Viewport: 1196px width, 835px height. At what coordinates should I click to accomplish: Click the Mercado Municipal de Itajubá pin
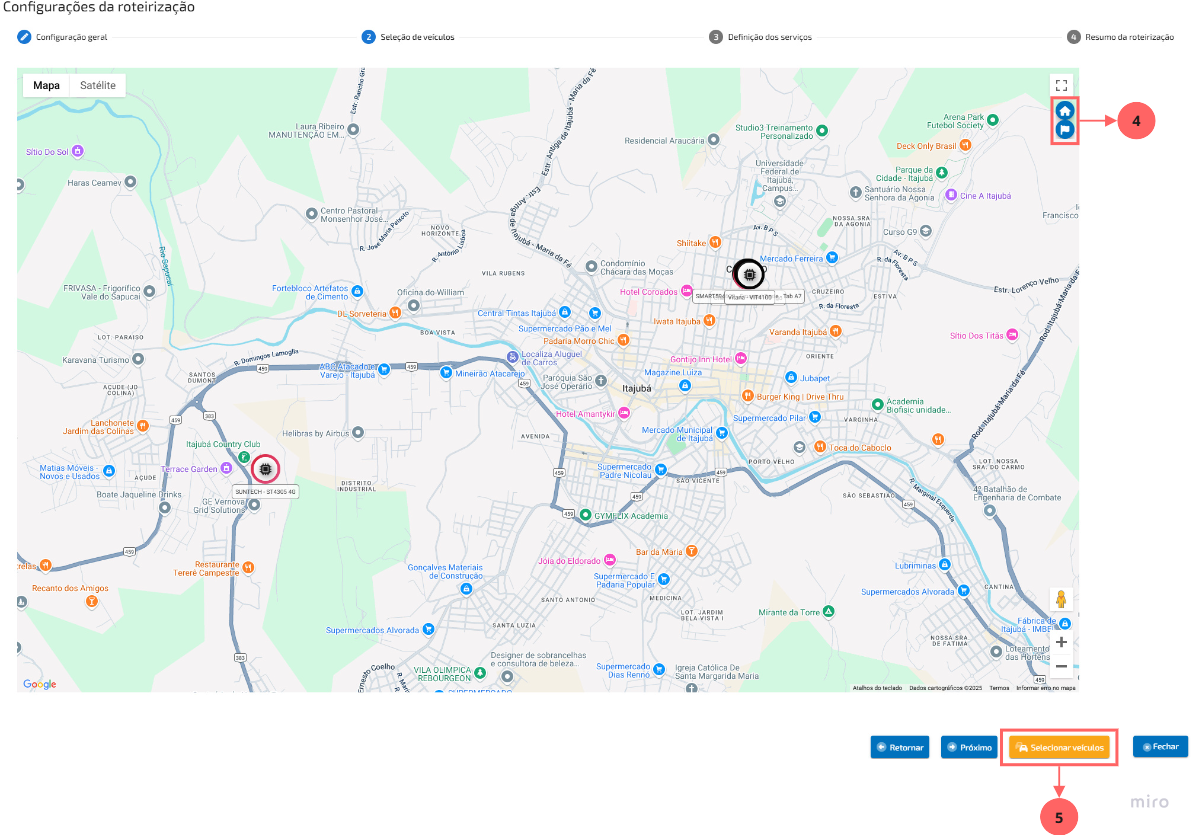coord(722,433)
